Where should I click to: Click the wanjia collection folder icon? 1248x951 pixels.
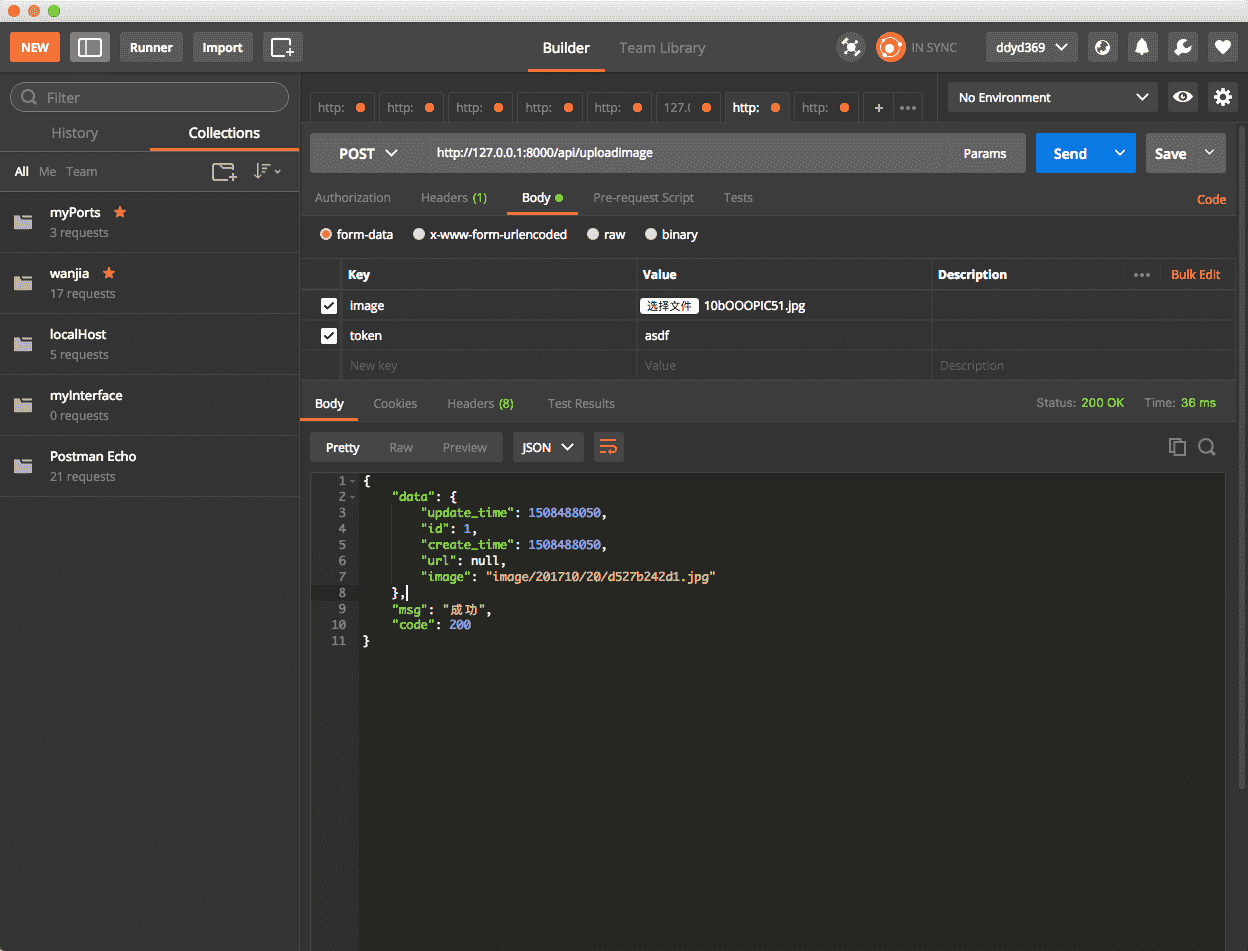click(23, 283)
